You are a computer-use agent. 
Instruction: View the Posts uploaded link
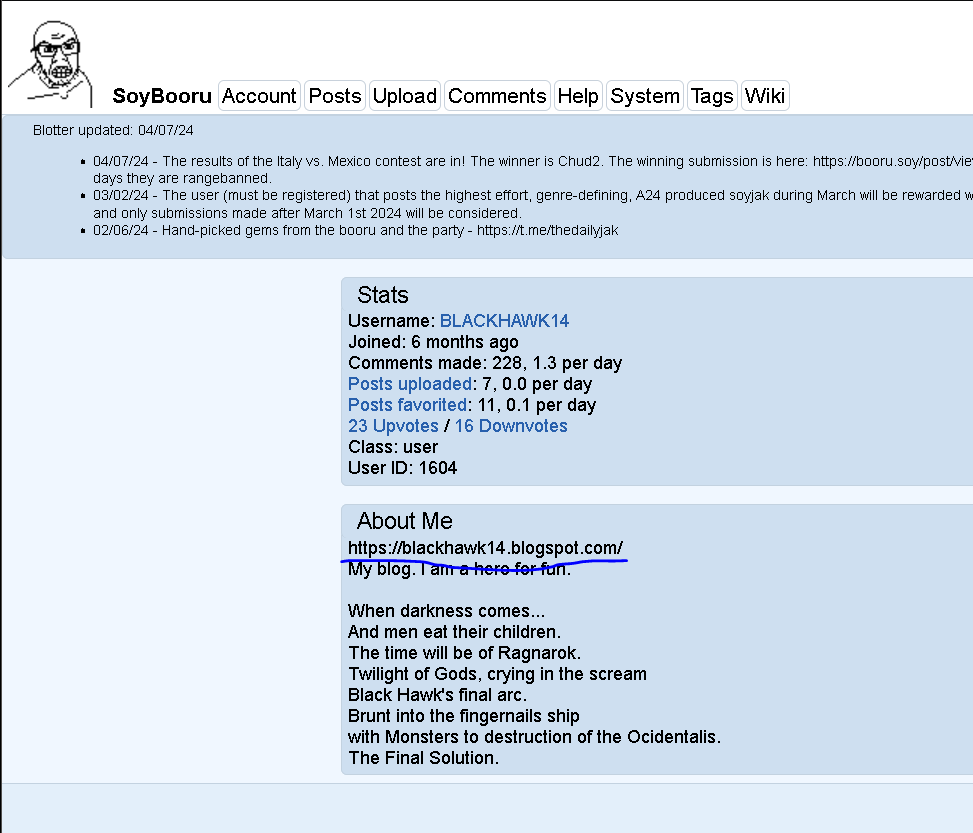click(x=410, y=384)
